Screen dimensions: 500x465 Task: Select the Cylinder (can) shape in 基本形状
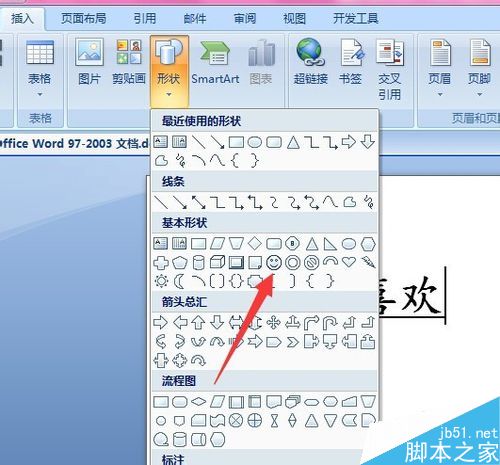(199, 263)
